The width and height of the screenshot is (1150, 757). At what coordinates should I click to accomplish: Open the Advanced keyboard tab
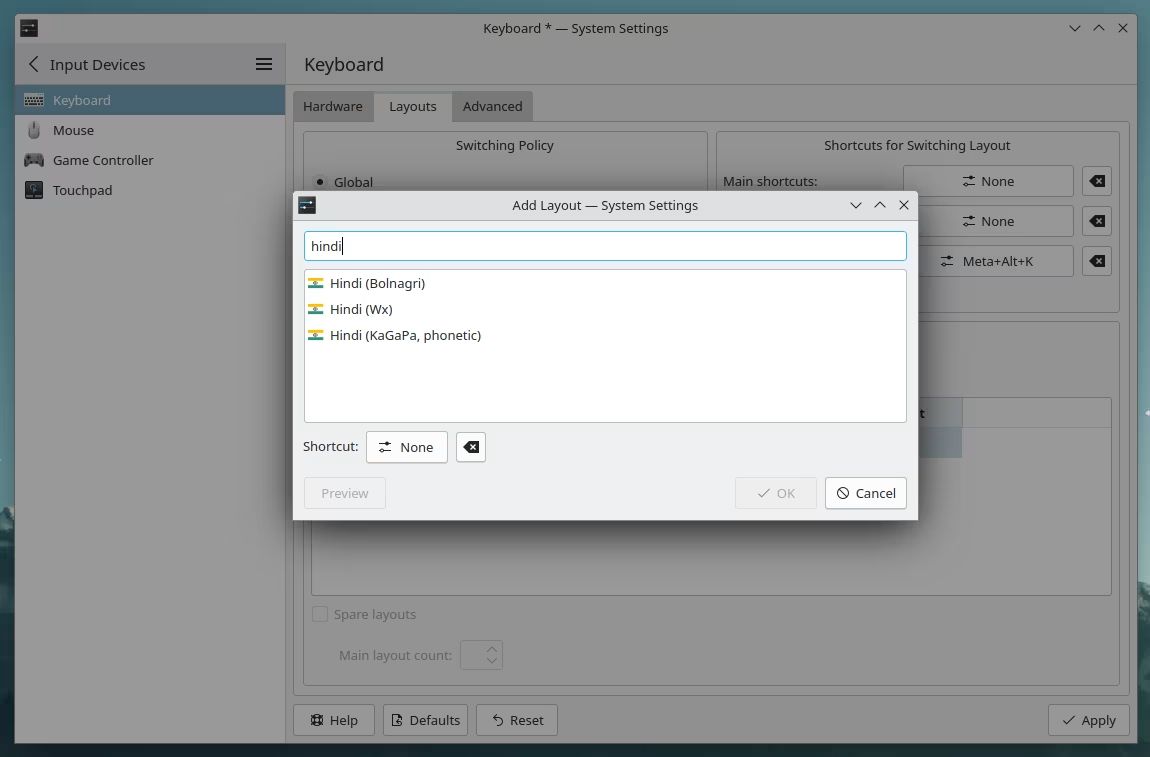[492, 106]
